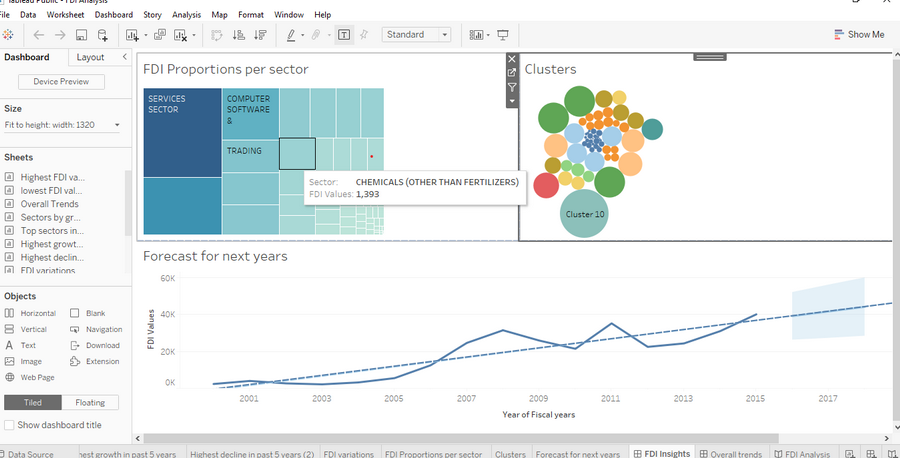Click the New Worksheet icon
The height and width of the screenshot is (458, 900).
[132, 35]
